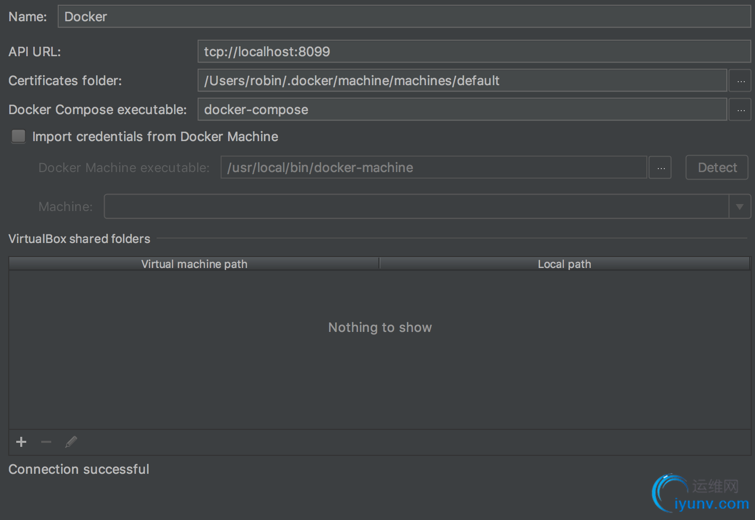Click the API URL label
This screenshot has height=520, width=755.
(x=35, y=52)
